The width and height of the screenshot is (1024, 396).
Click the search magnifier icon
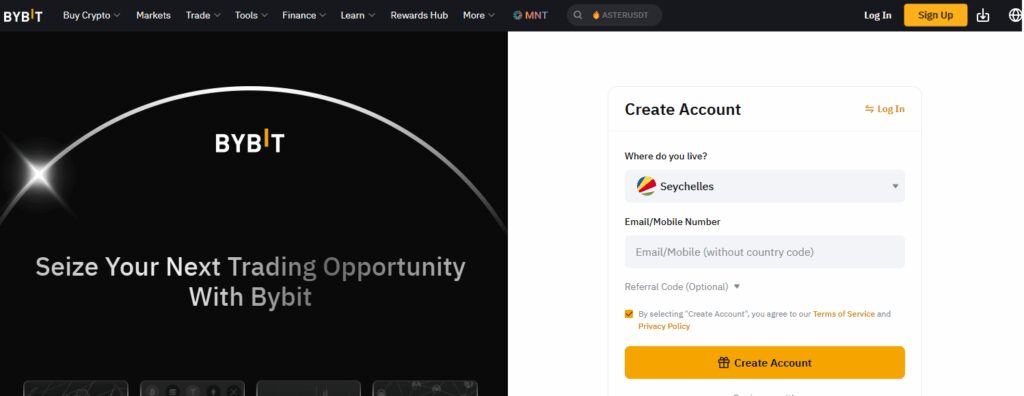click(578, 15)
